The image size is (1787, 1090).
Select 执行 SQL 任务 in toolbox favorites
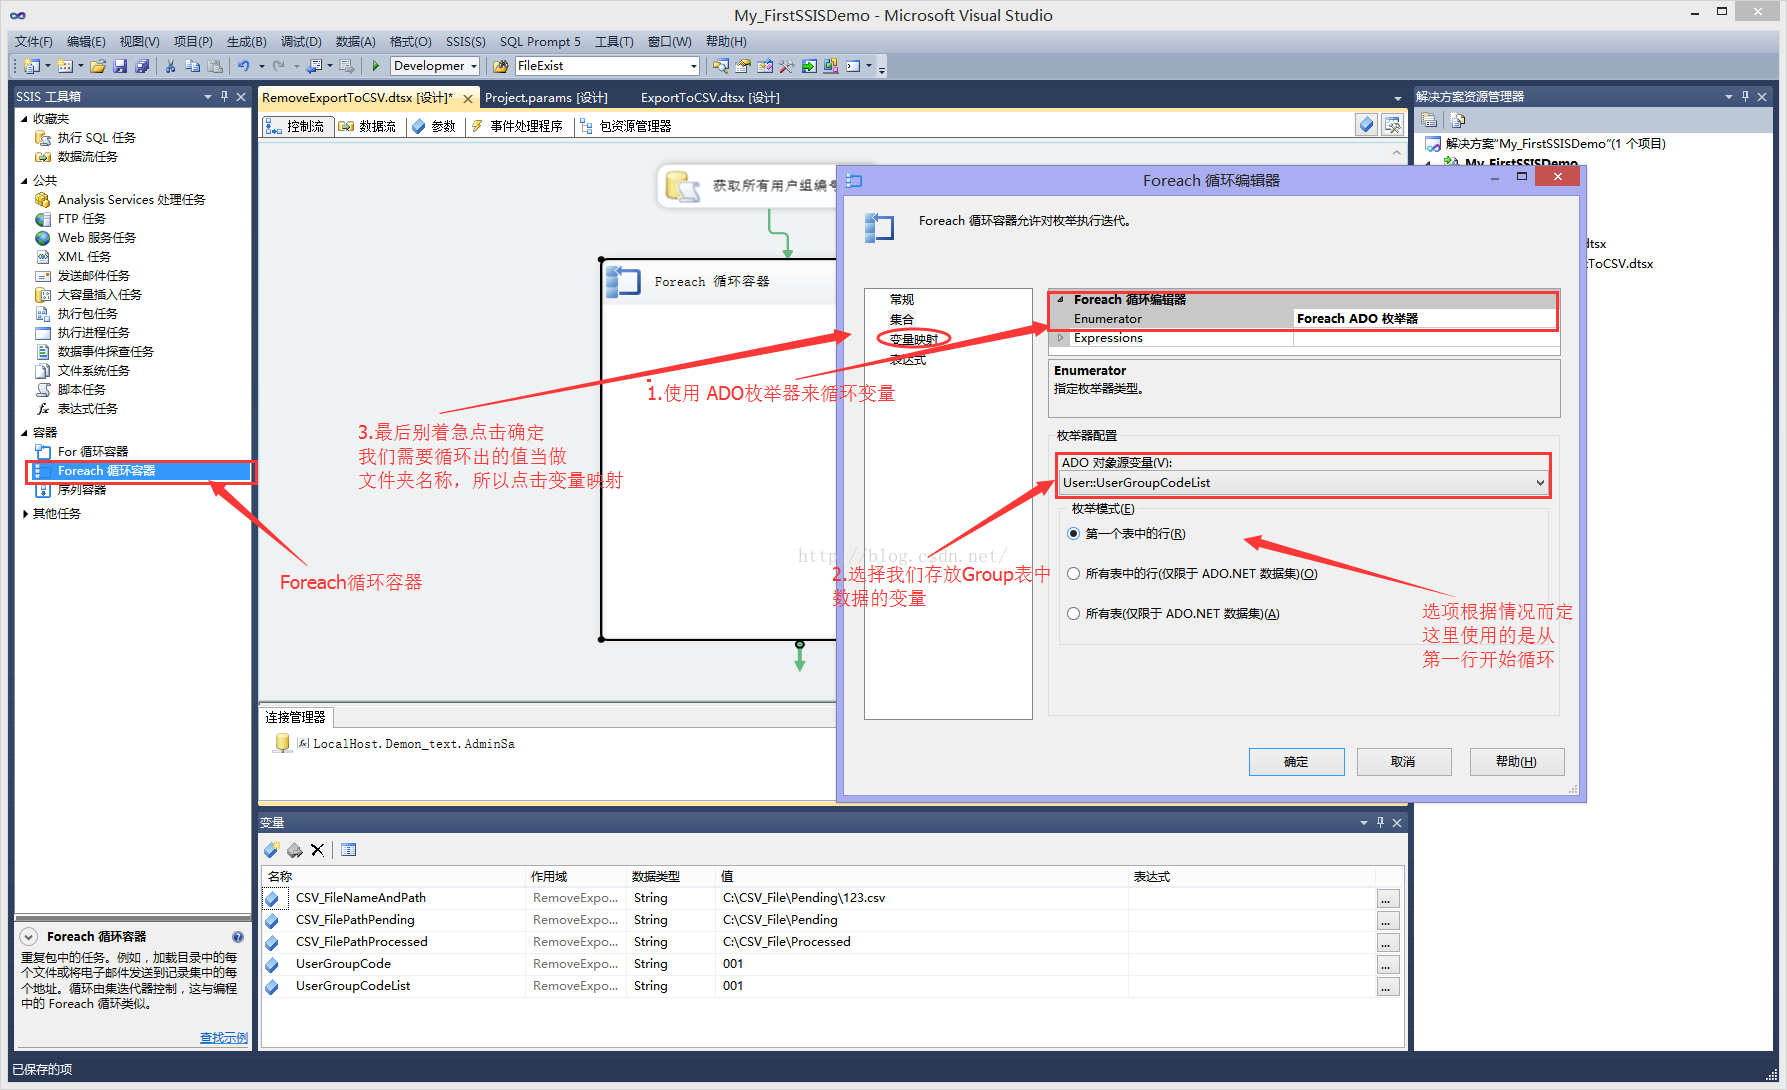(96, 138)
